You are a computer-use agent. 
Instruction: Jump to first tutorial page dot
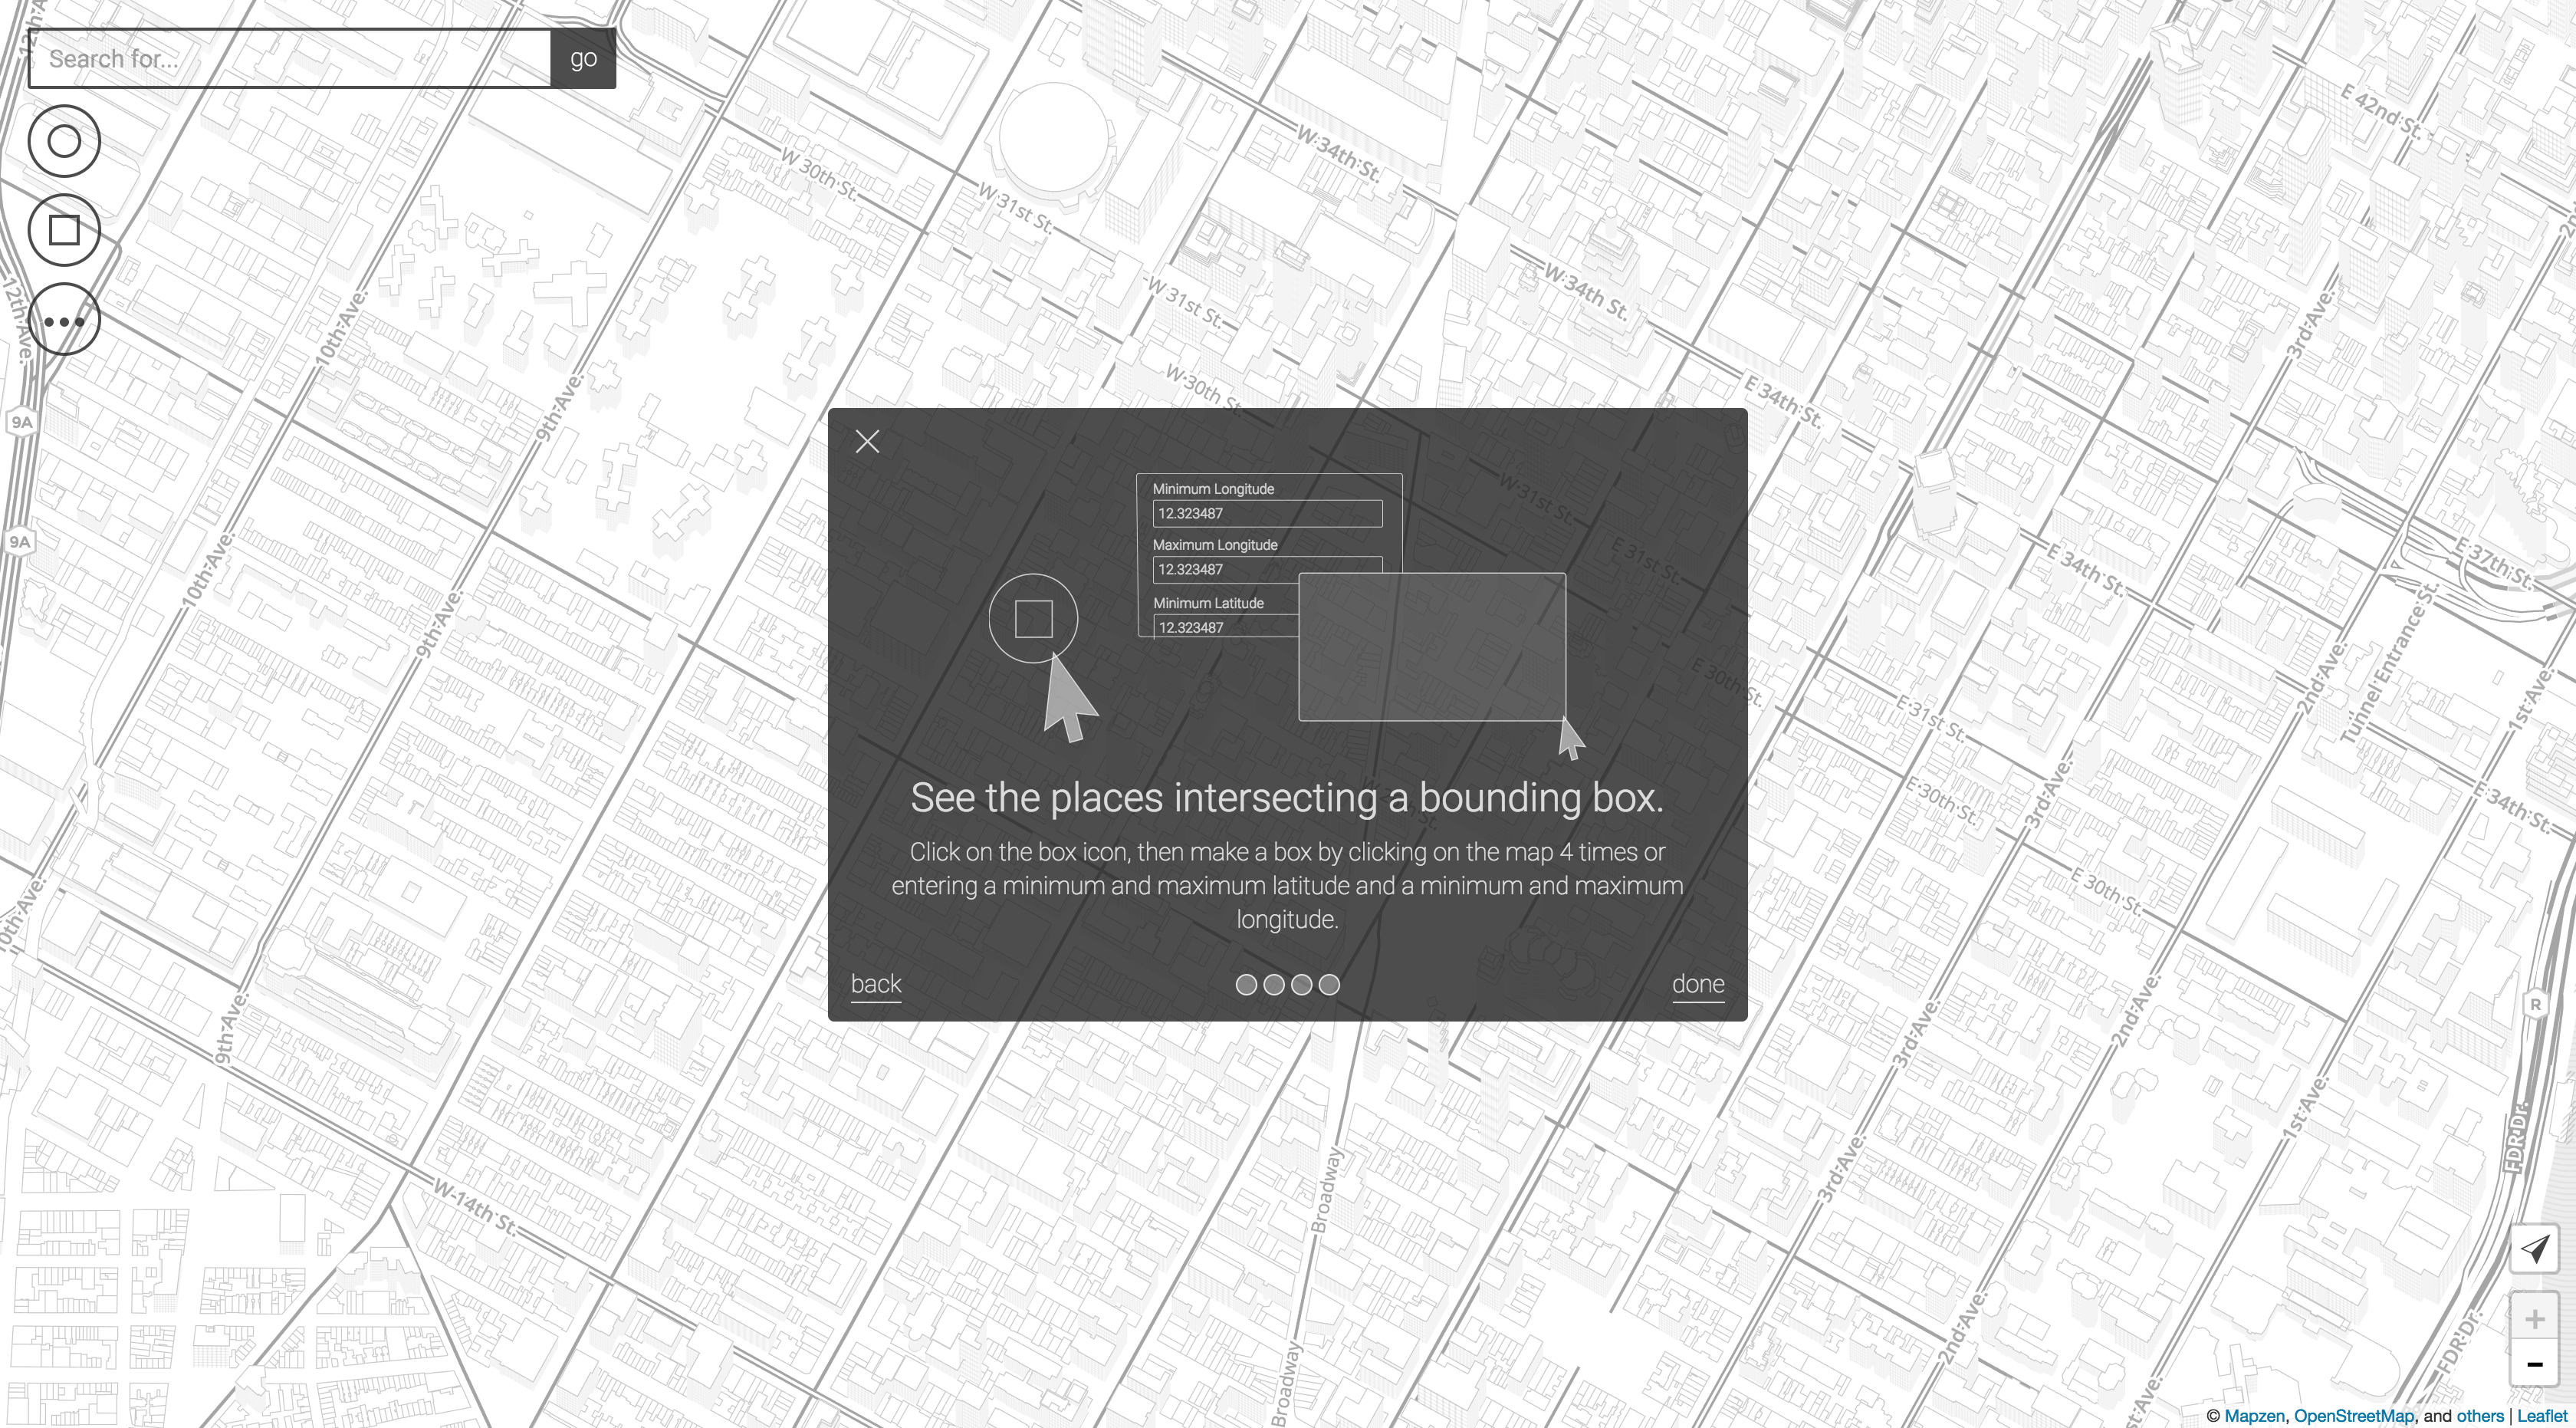click(1246, 985)
